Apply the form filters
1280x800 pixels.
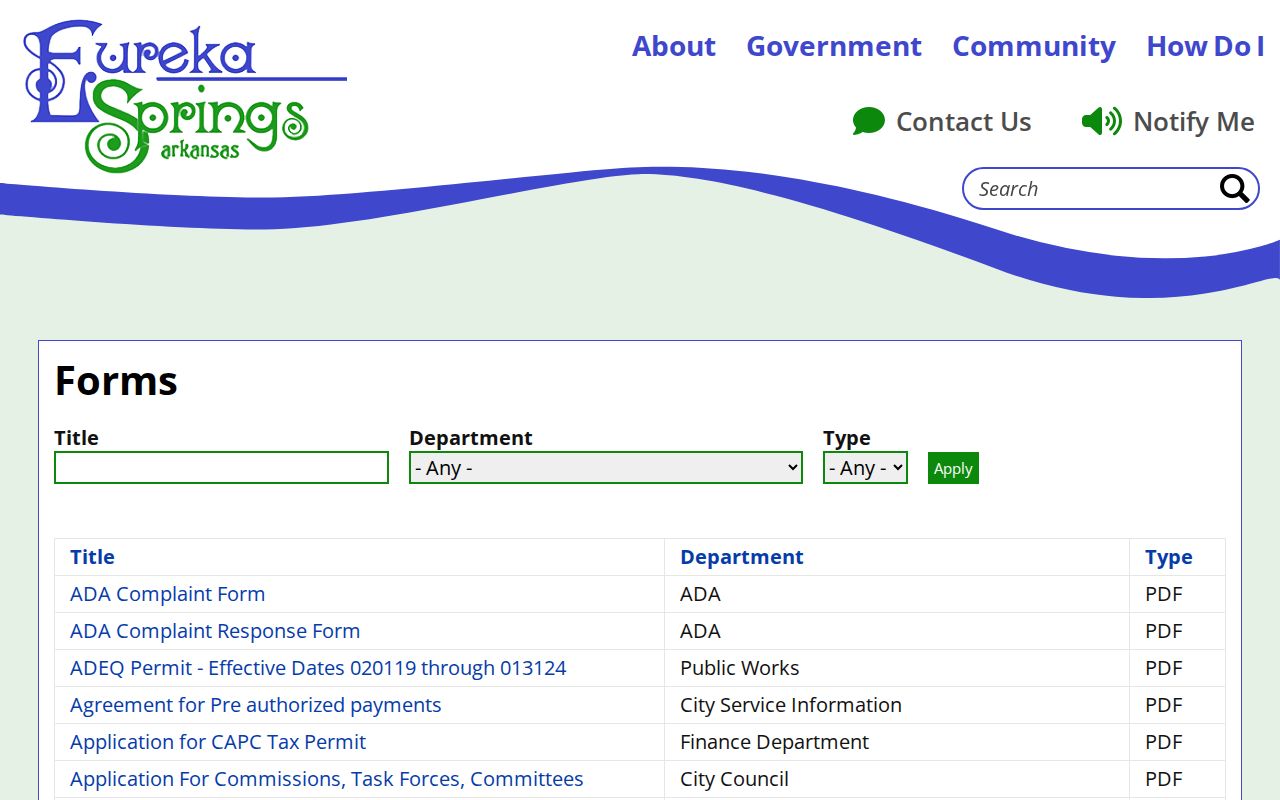[x=953, y=468]
